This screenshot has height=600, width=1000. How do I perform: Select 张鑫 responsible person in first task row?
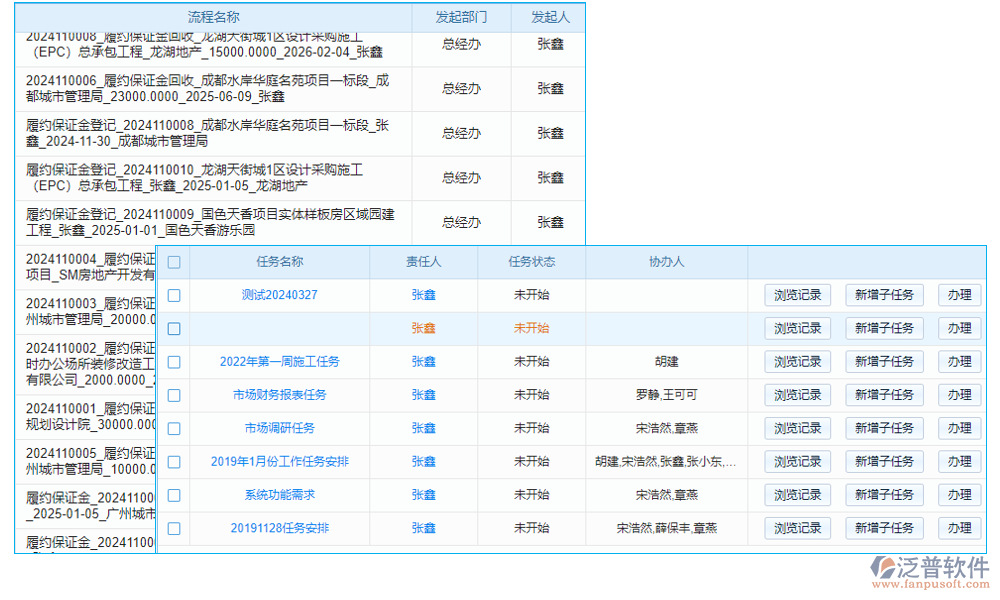[x=422, y=294]
